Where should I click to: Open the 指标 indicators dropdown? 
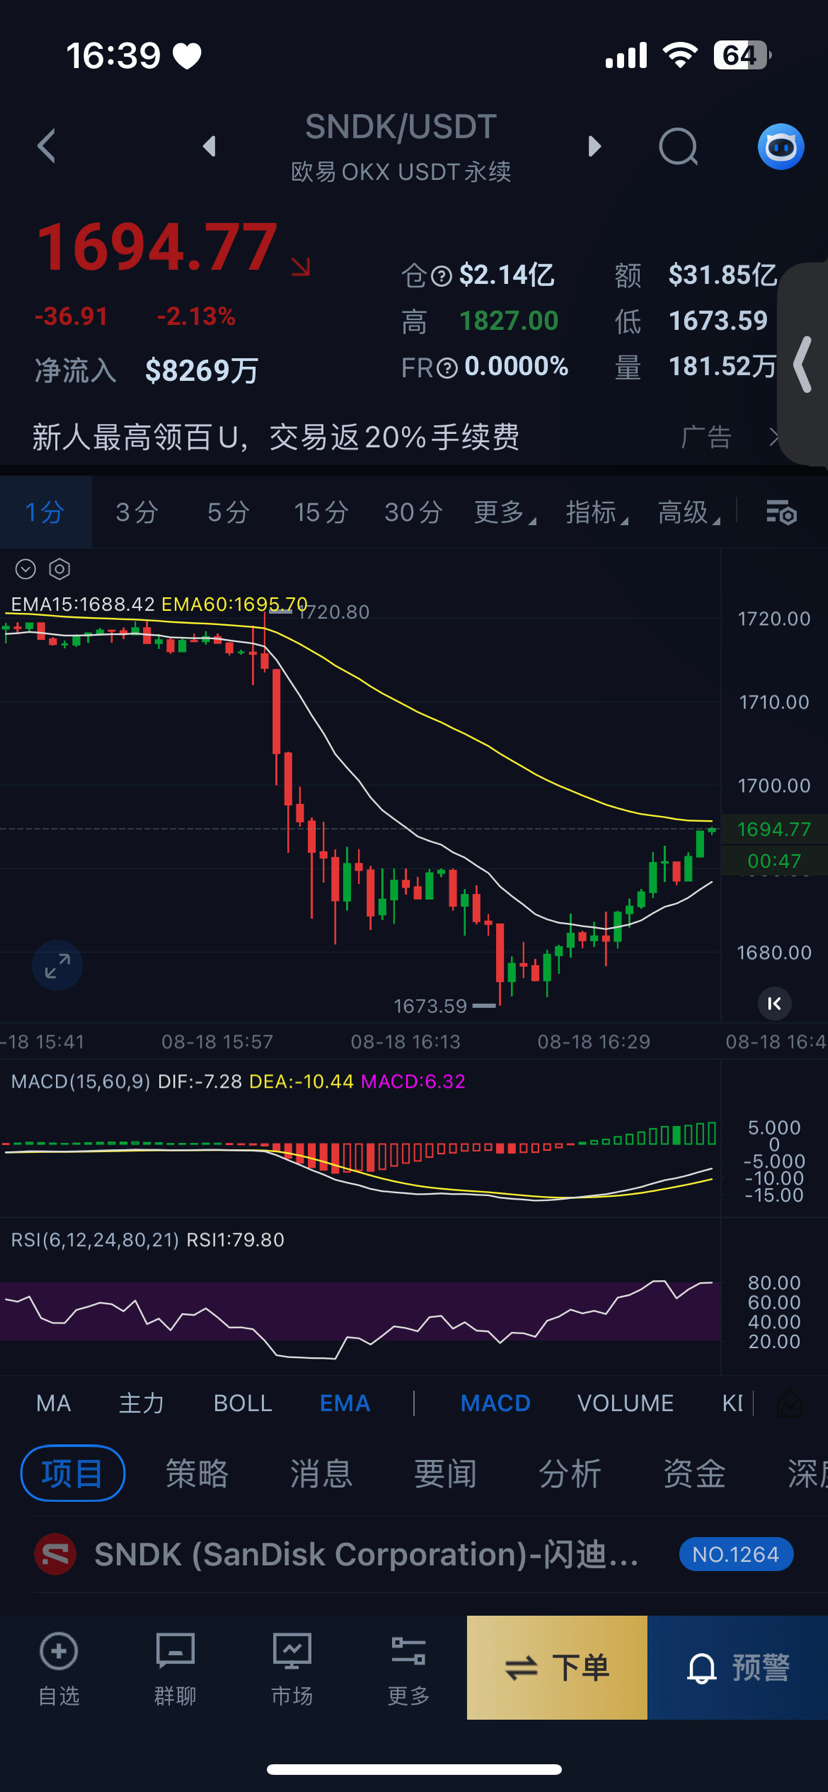[x=597, y=512]
